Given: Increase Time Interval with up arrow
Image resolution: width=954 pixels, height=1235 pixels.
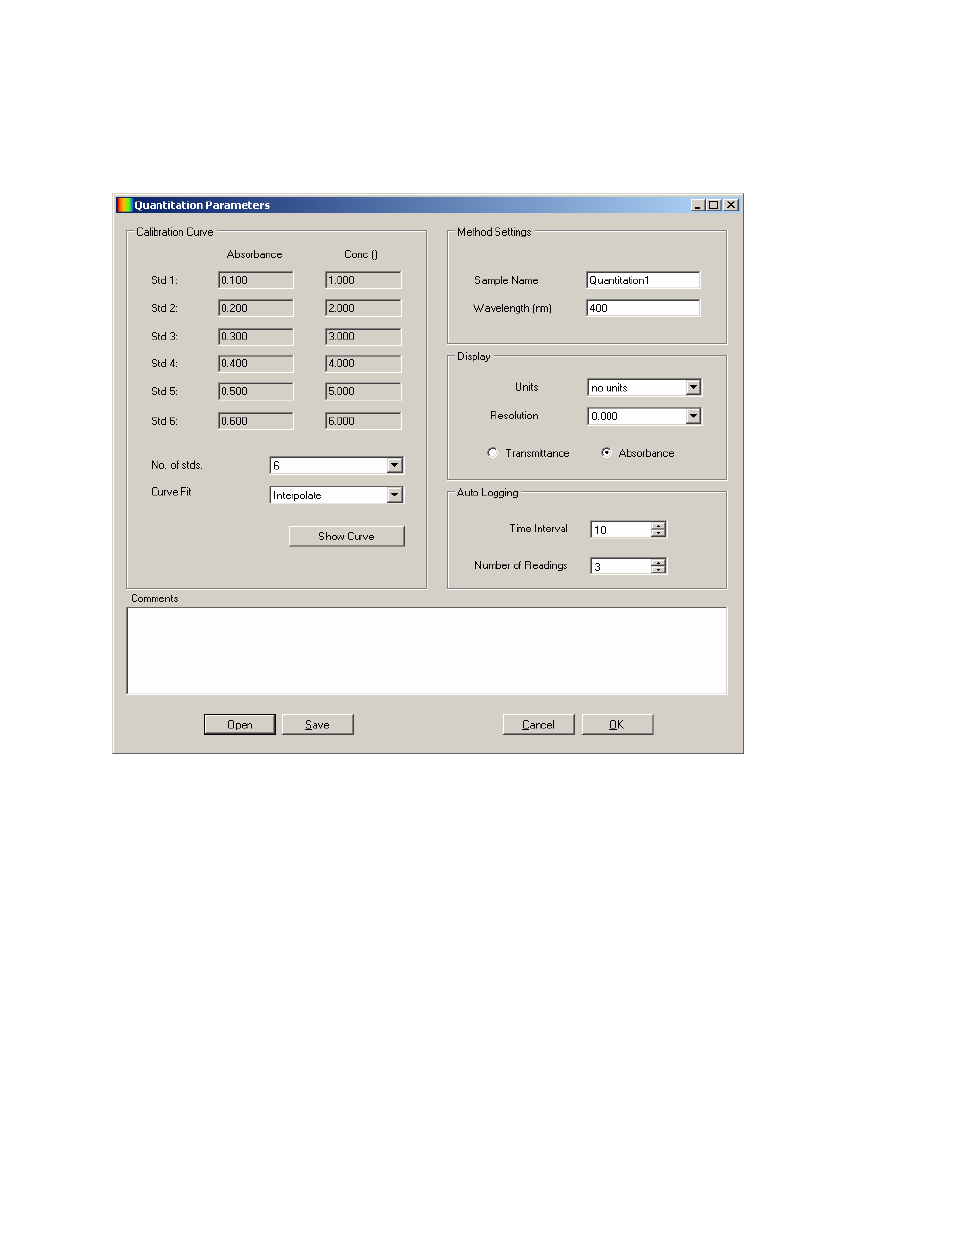Looking at the screenshot, I should [x=658, y=526].
